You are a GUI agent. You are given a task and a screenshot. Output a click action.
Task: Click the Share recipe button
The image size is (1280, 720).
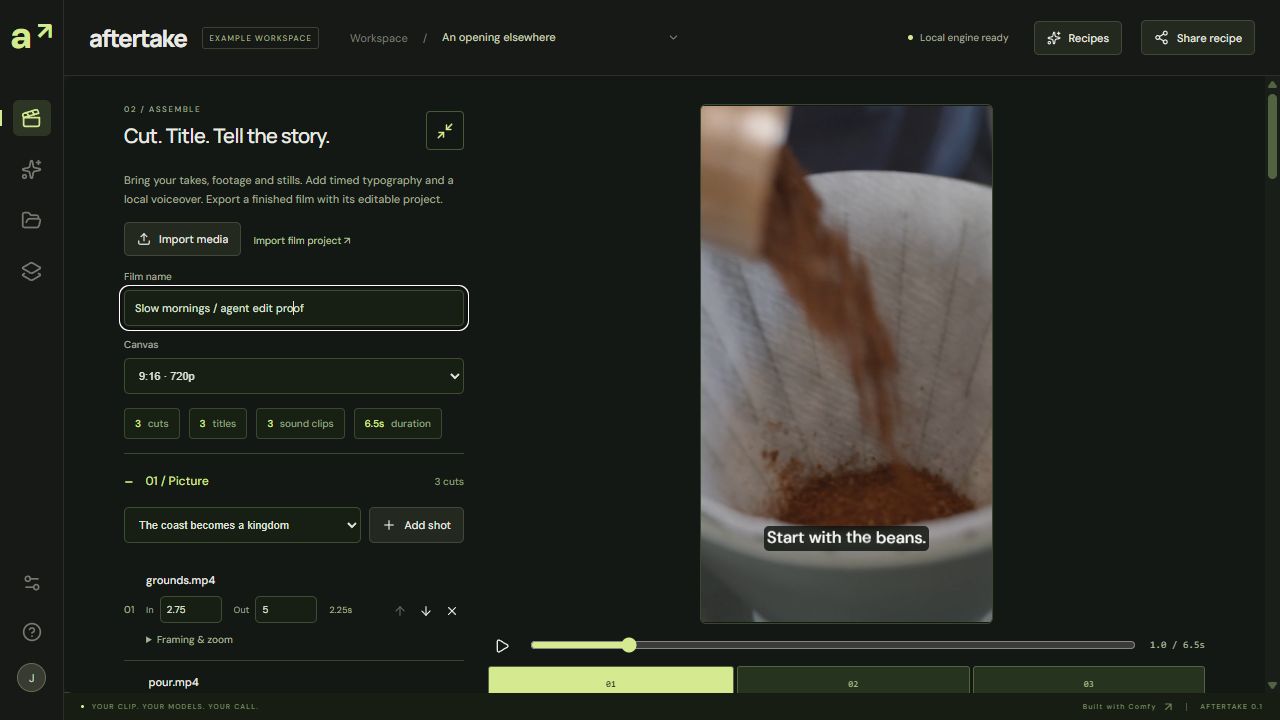(1198, 38)
